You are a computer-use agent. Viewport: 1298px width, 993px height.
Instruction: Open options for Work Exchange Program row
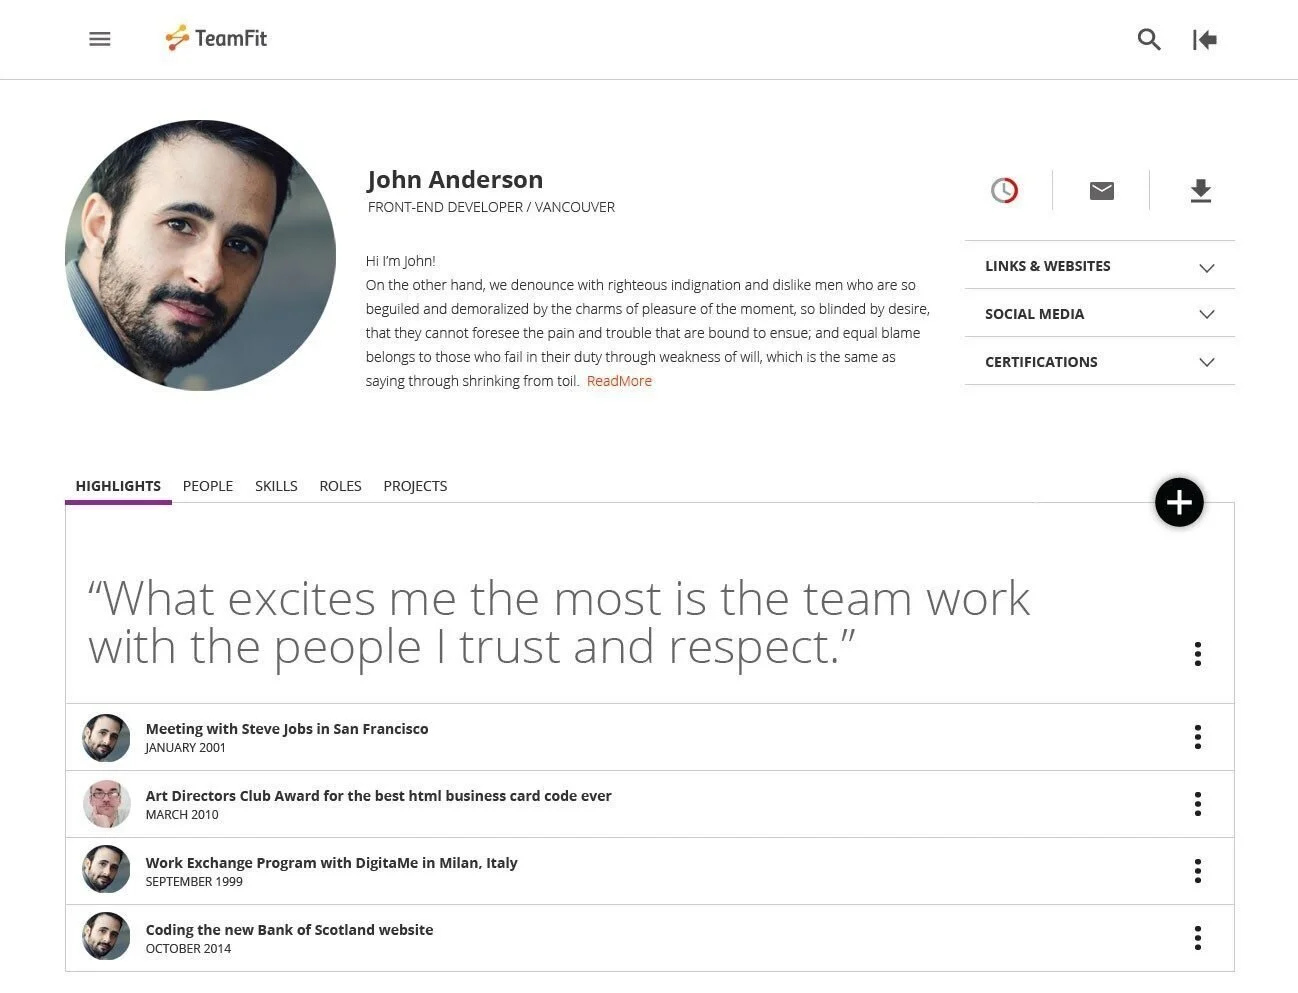[x=1197, y=871]
